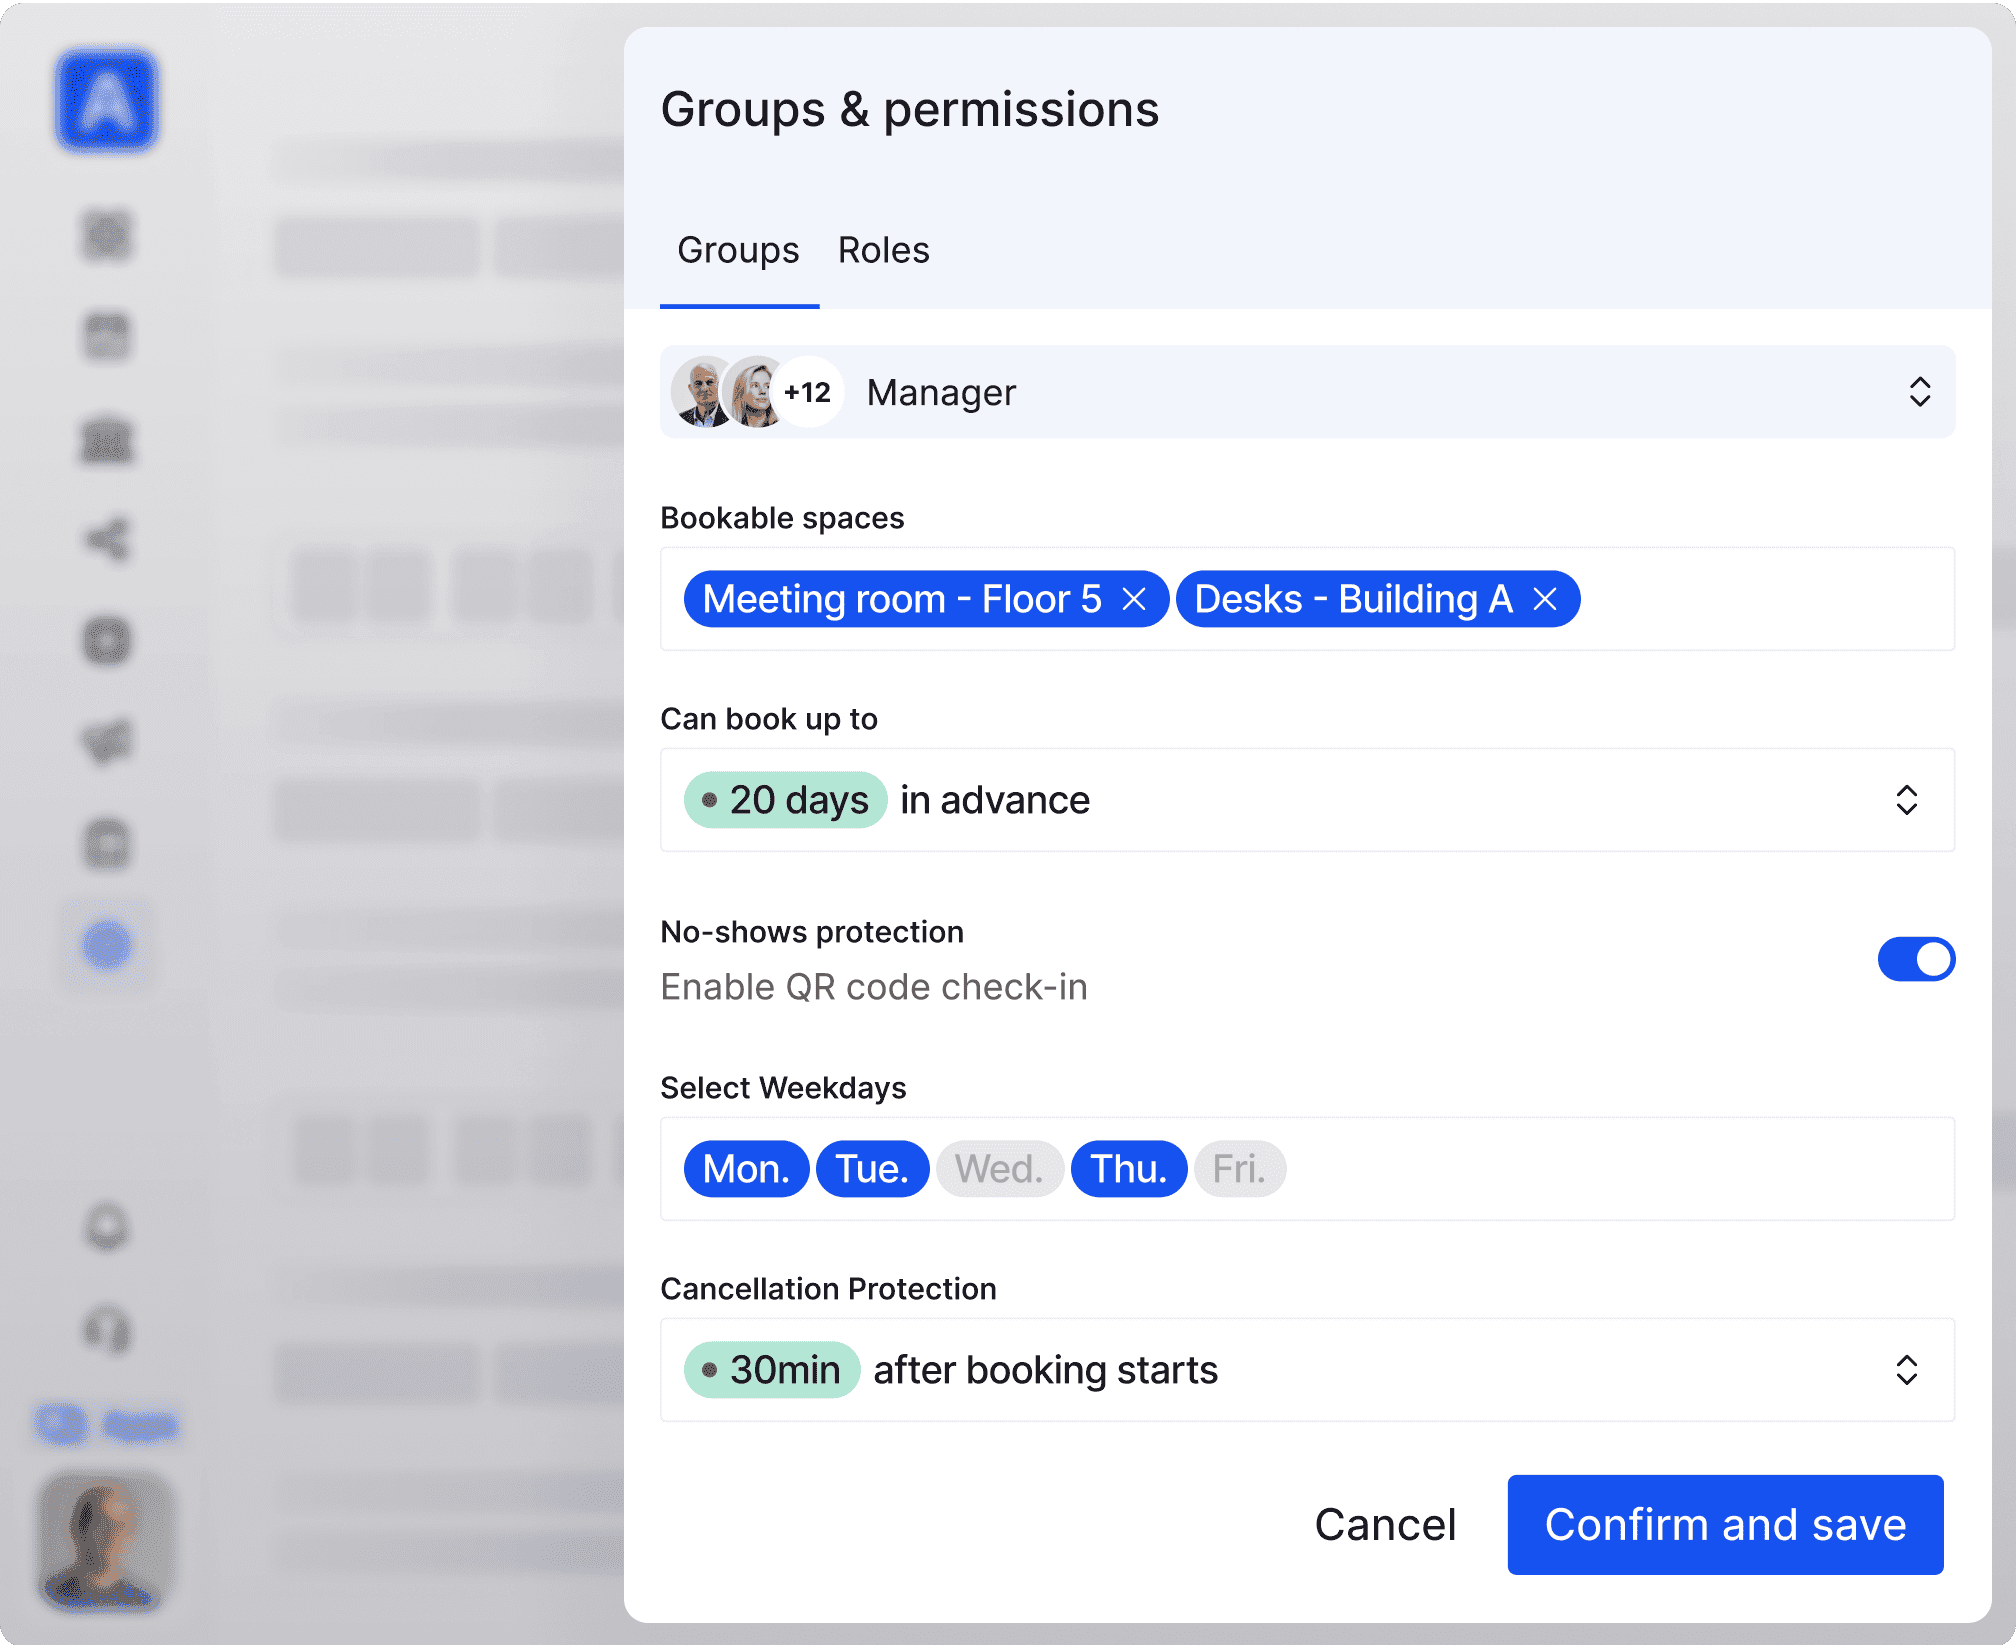This screenshot has height=1645, width=2016.
Task: Click the blue "A" app logo in sidebar
Action: [x=106, y=101]
